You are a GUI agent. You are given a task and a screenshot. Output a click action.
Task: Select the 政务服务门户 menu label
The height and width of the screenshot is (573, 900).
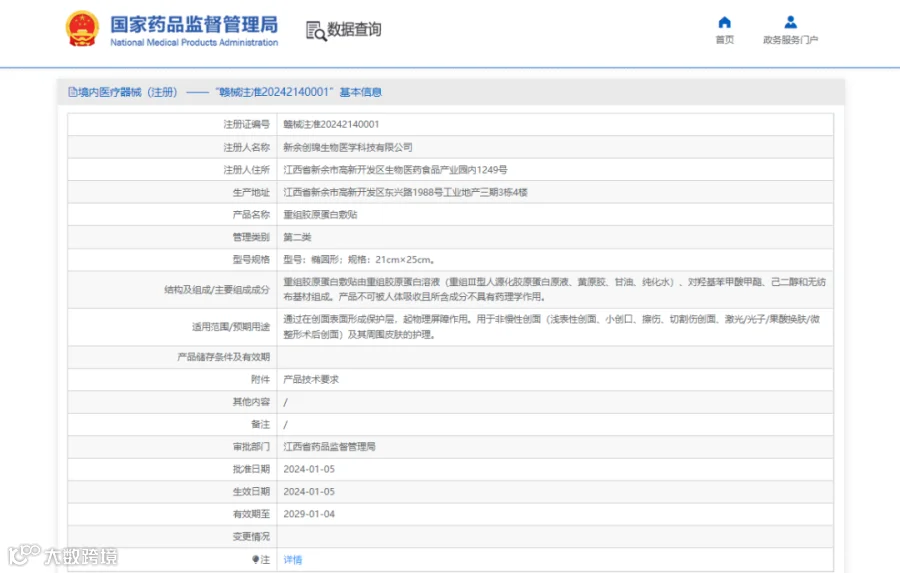(790, 40)
